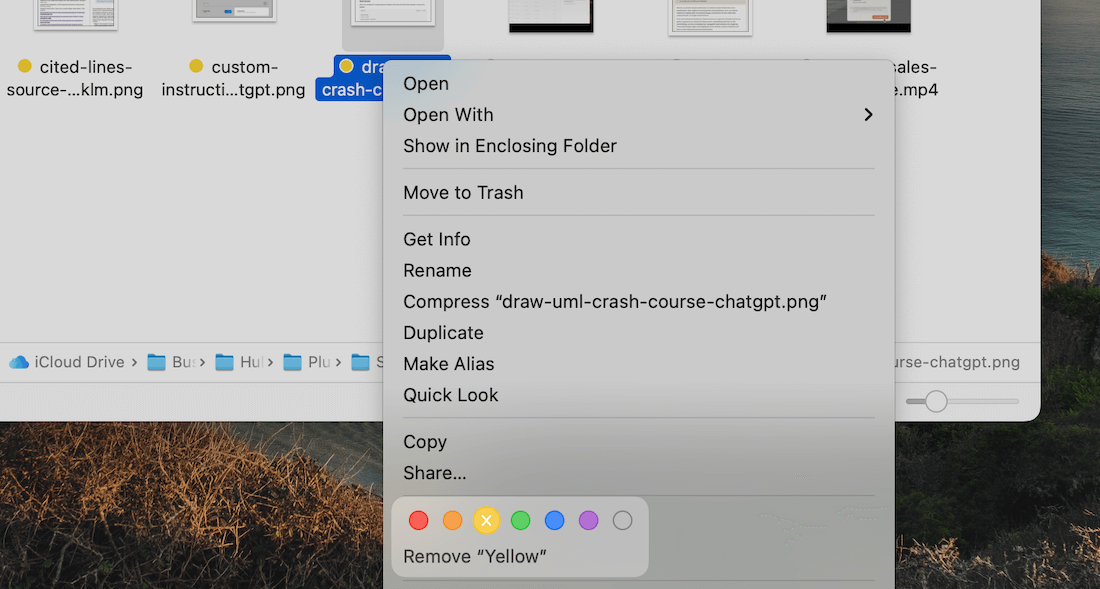The width and height of the screenshot is (1100, 589).
Task: Apply the green tag color
Action: pyautogui.click(x=520, y=520)
